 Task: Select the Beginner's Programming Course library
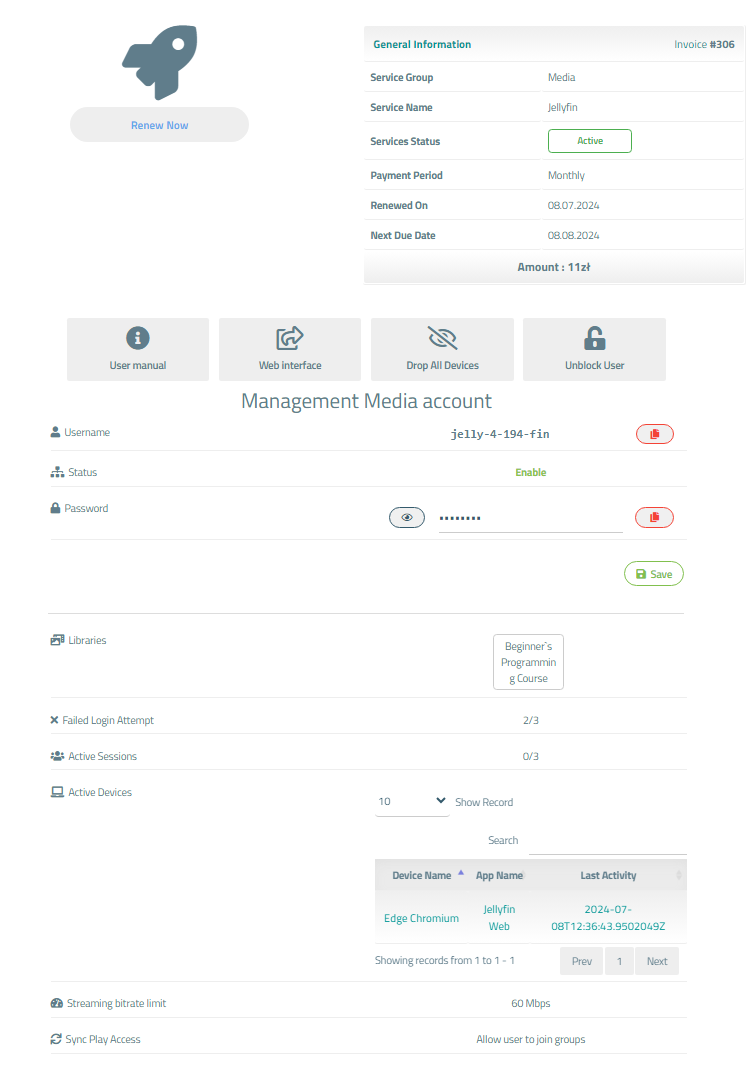coord(529,662)
